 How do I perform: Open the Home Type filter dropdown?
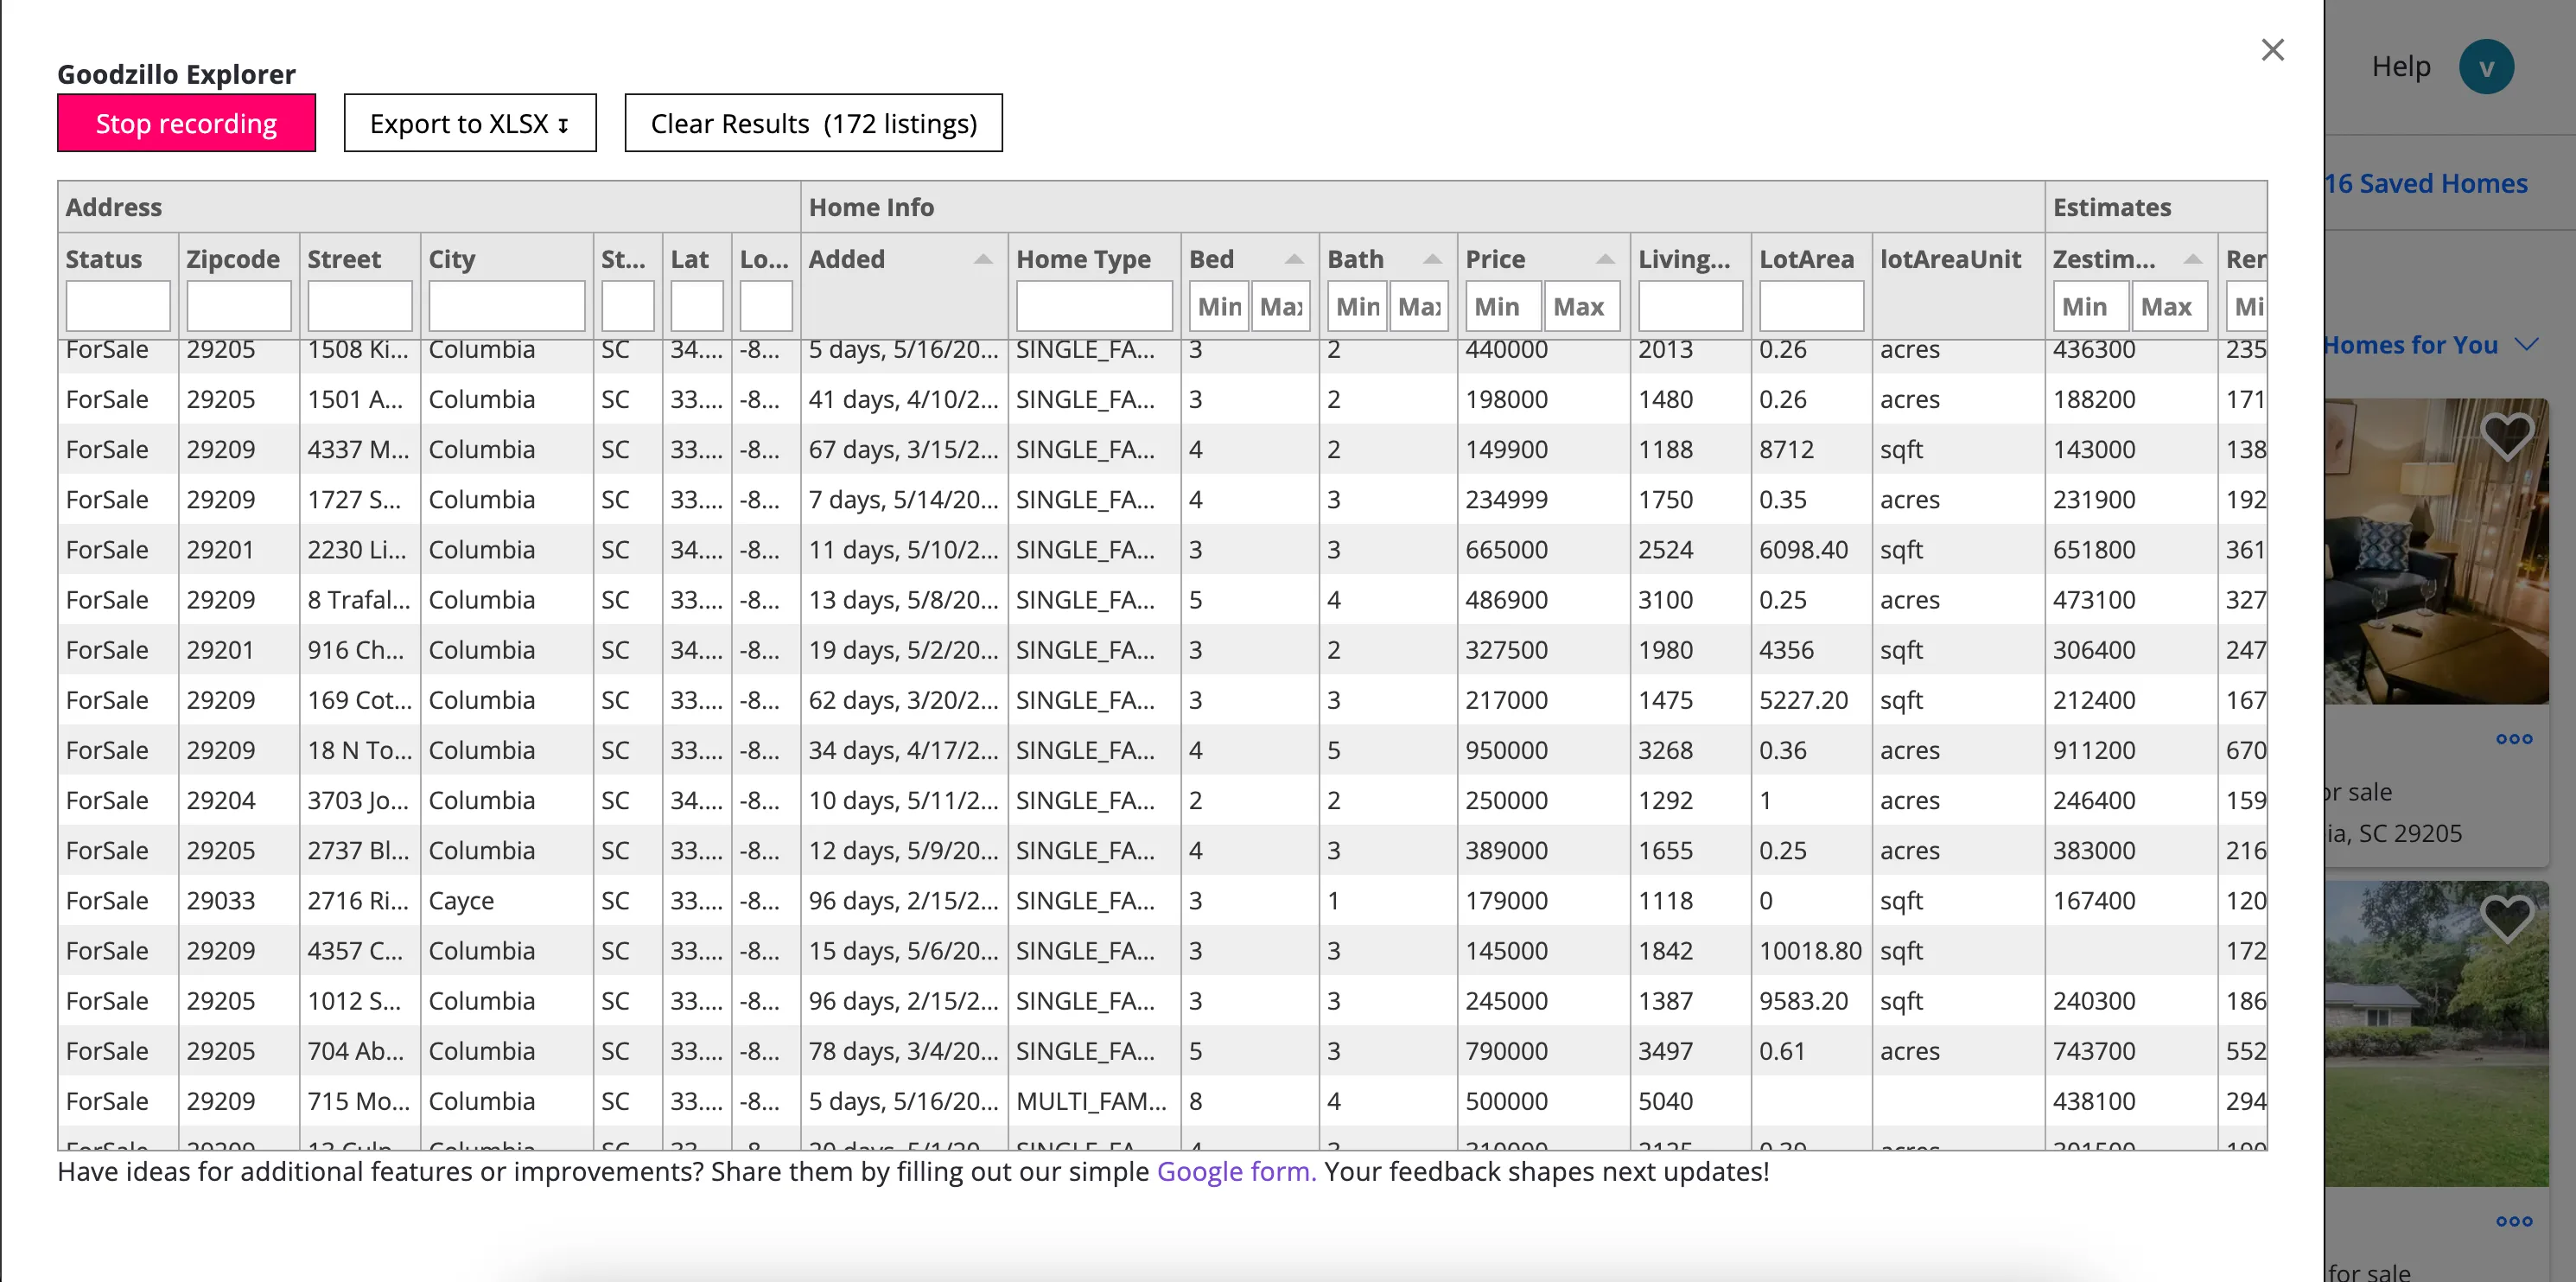tap(1093, 305)
